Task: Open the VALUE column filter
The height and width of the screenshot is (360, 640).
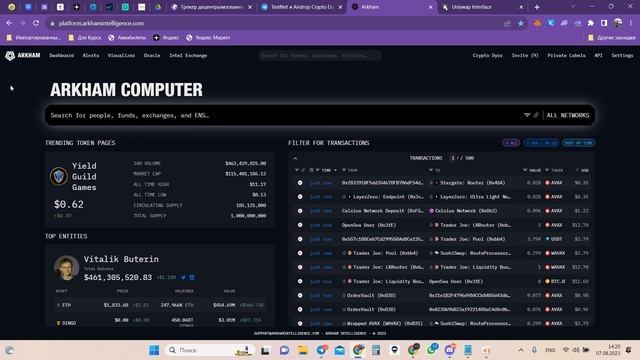Action: click(x=525, y=170)
